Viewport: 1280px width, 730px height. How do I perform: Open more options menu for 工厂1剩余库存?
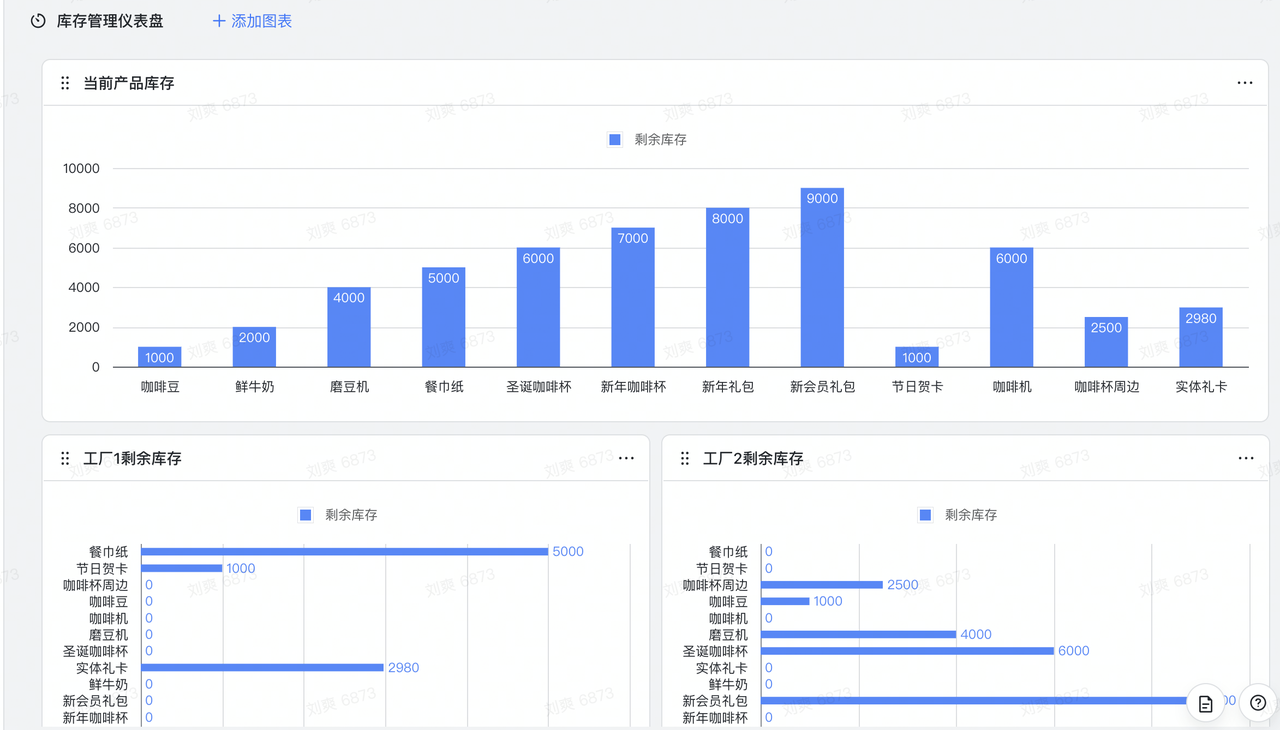(x=626, y=458)
